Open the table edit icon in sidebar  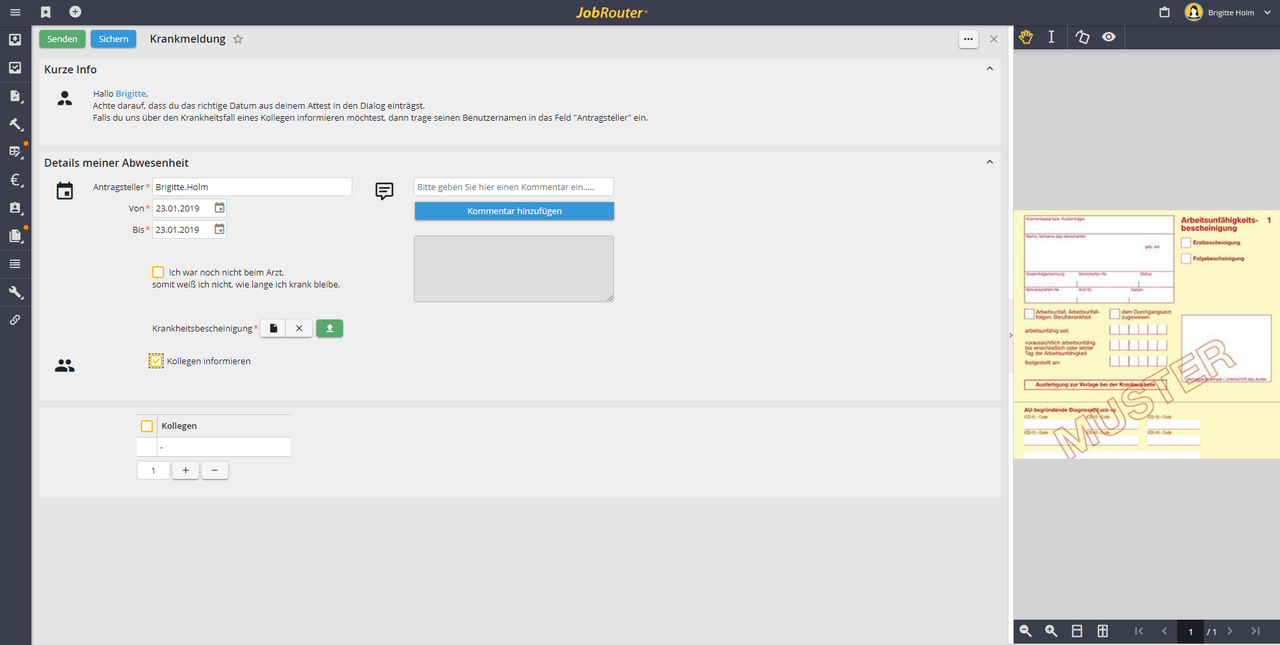click(15, 152)
